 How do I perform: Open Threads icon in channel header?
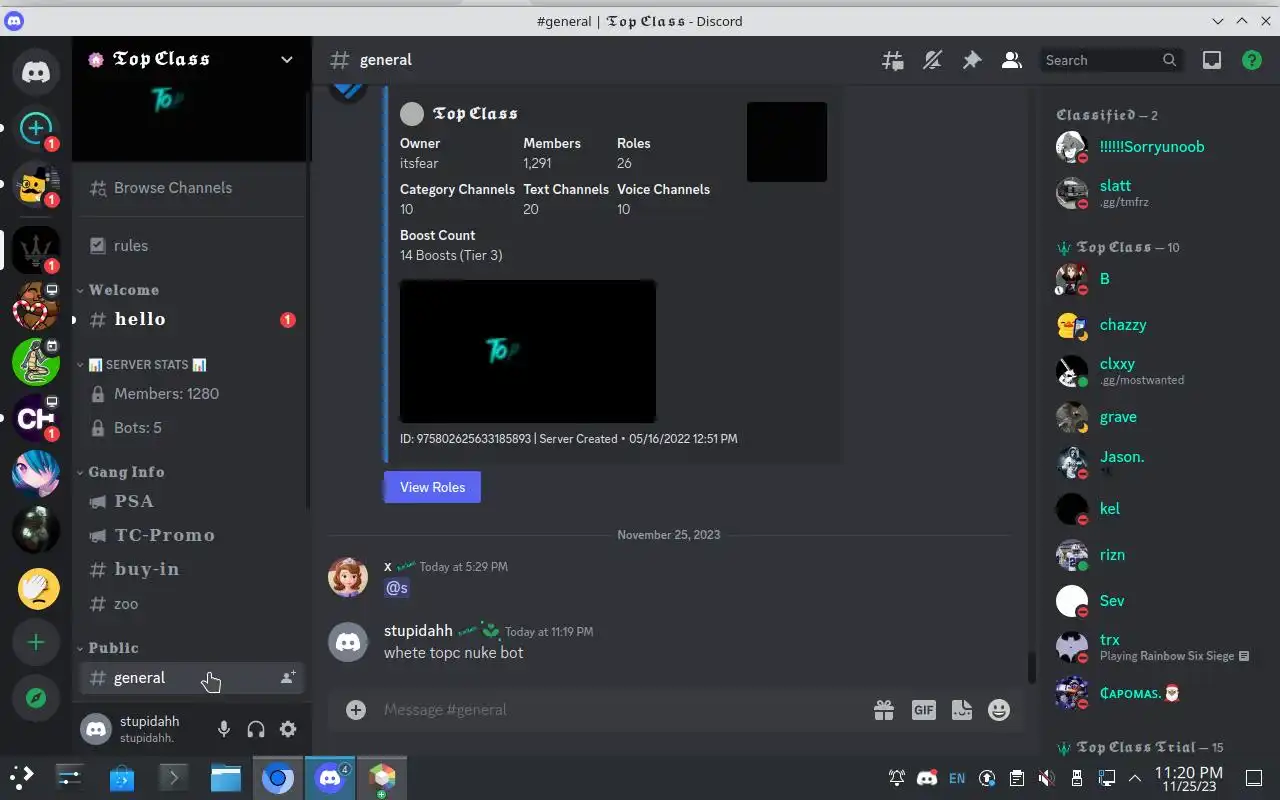892,60
